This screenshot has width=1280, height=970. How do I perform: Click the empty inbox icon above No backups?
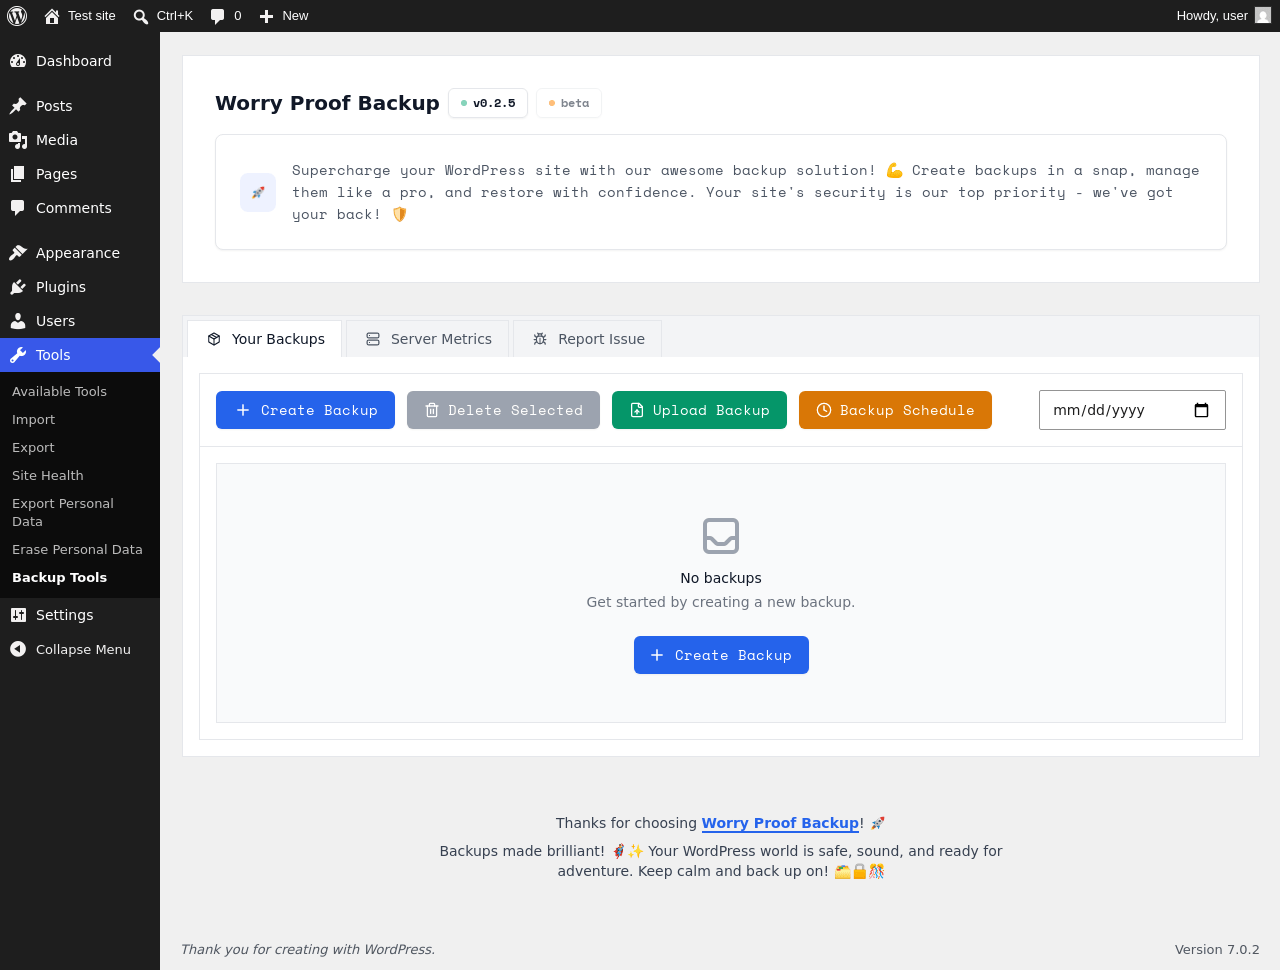[x=721, y=536]
